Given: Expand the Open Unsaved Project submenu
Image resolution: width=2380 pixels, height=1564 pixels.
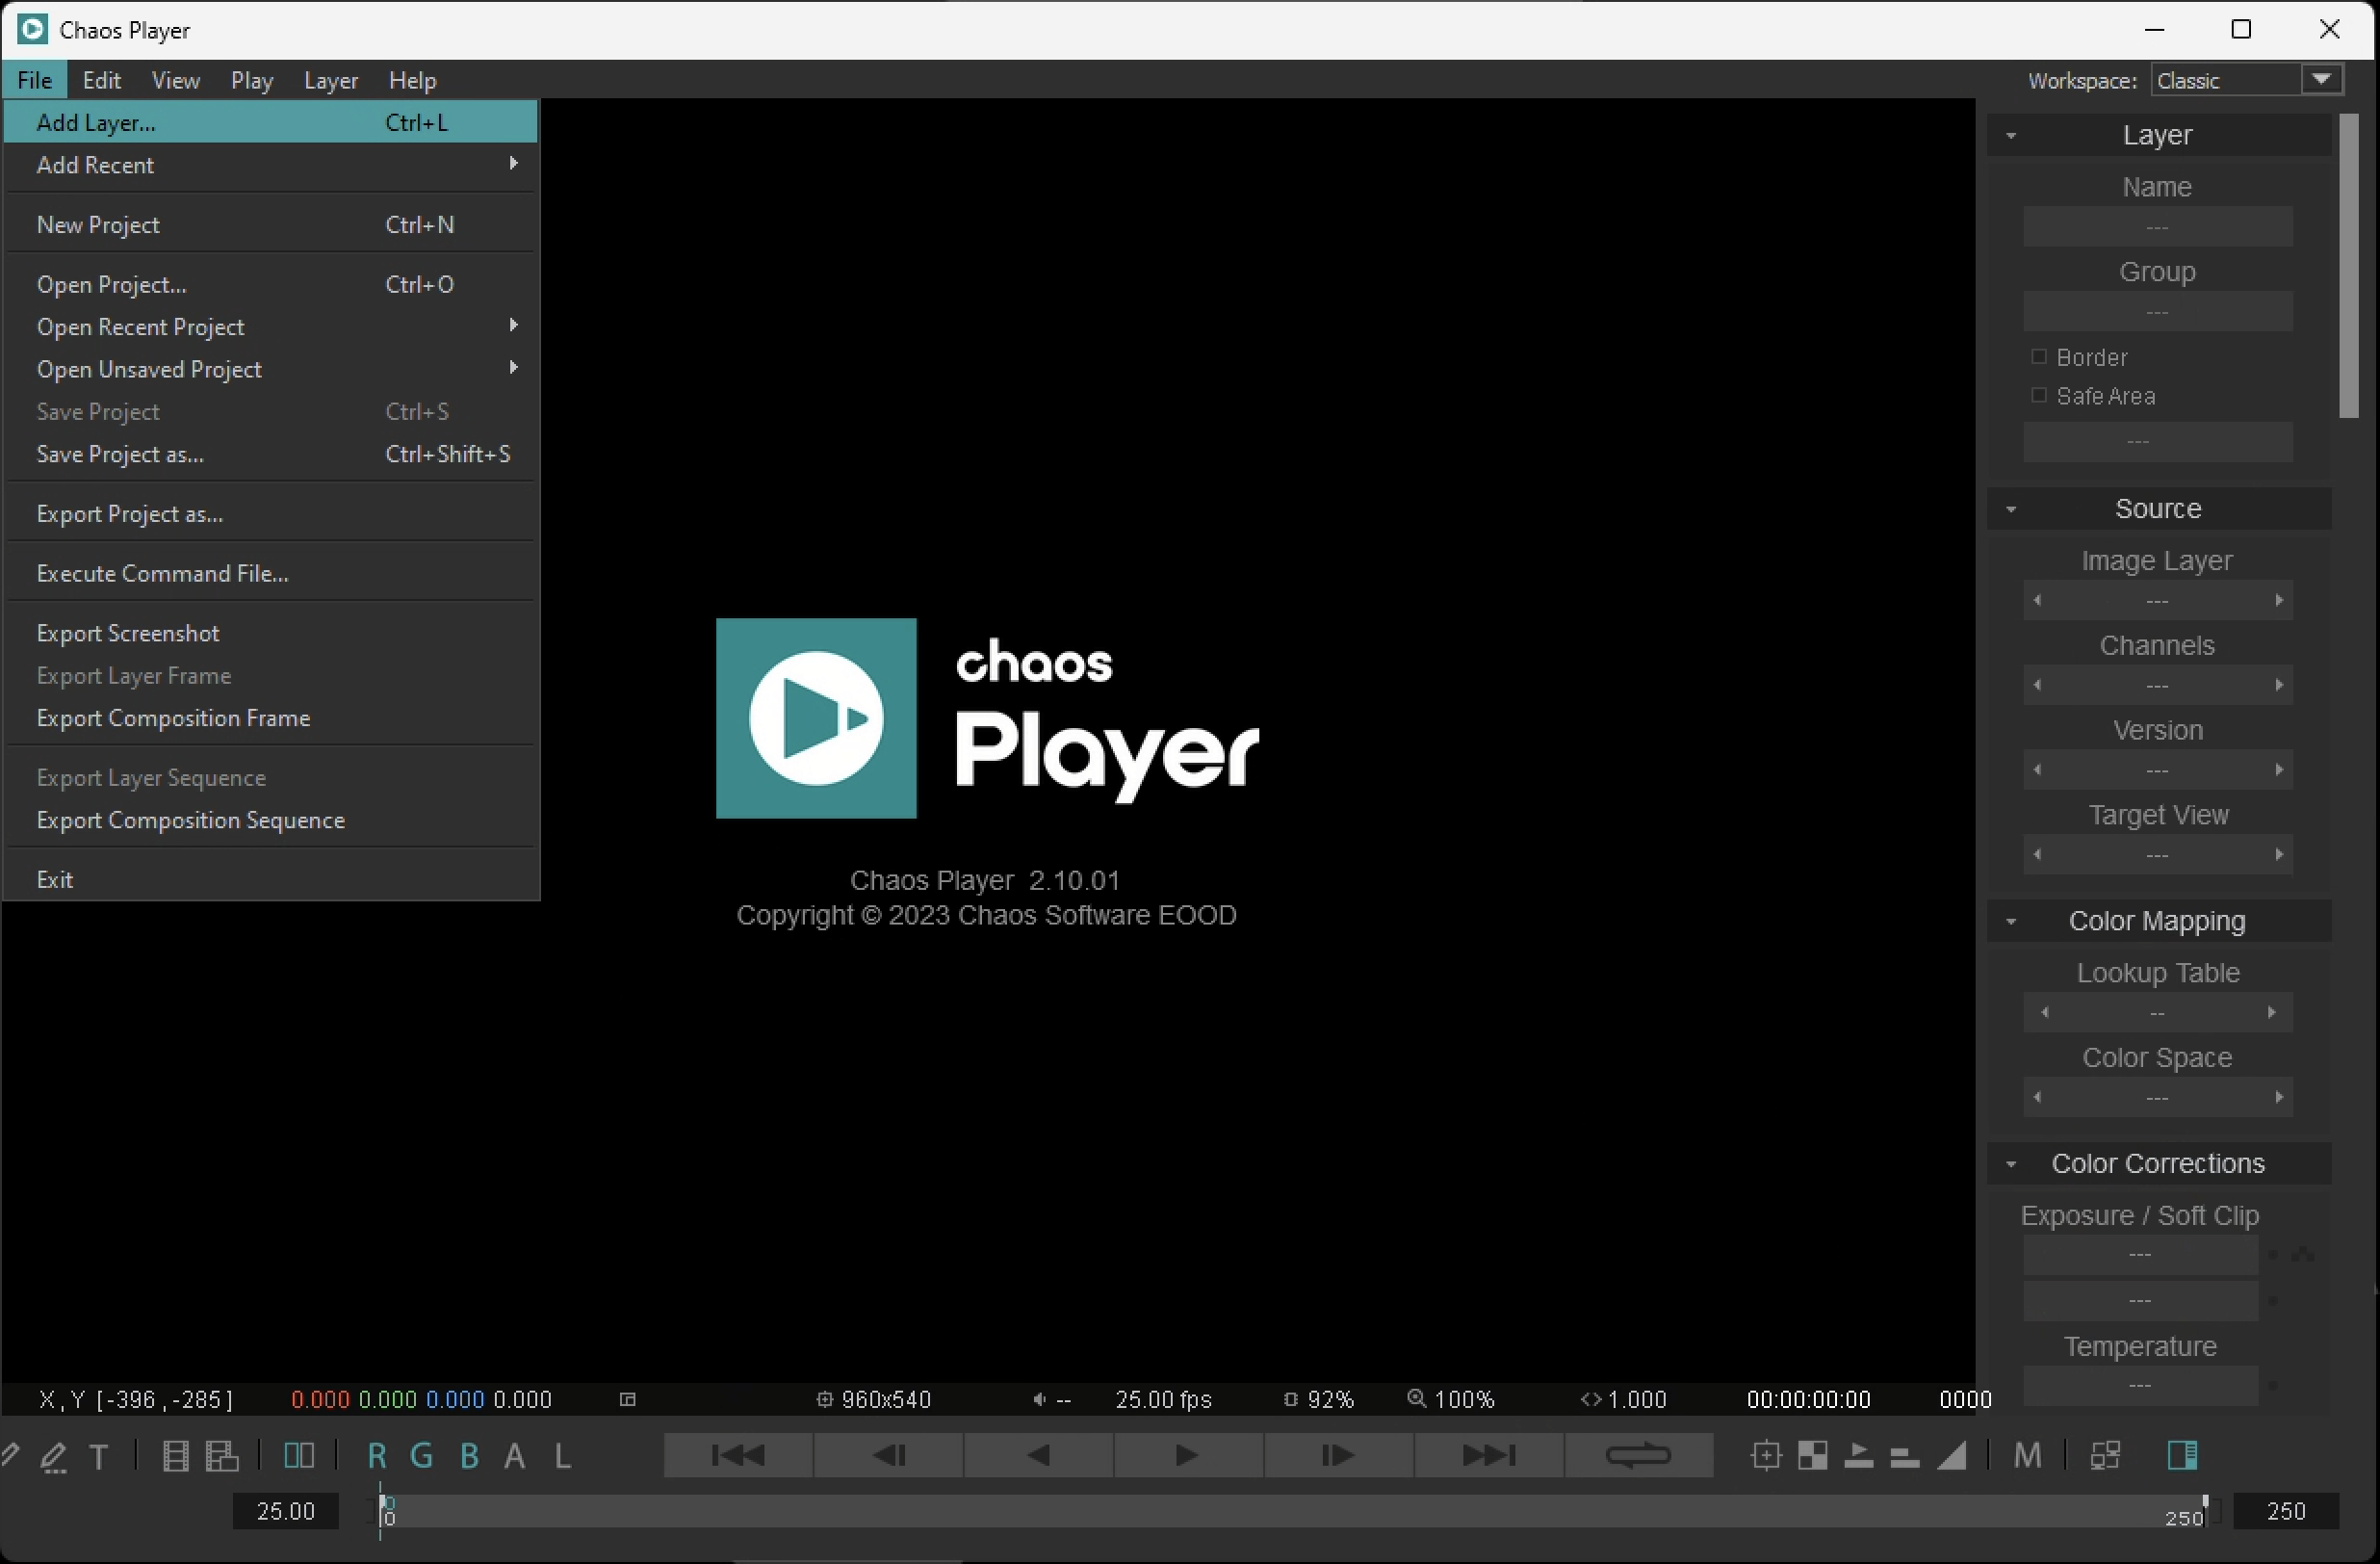Looking at the screenshot, I should pyautogui.click(x=271, y=369).
